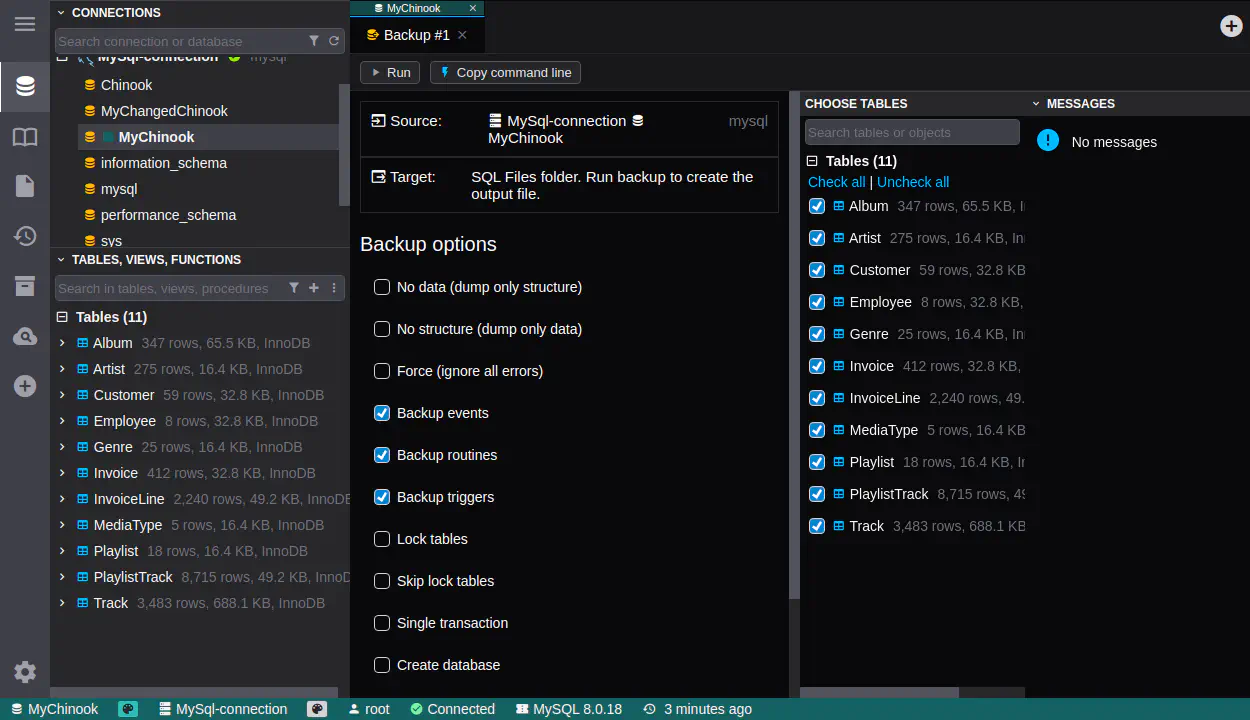1250x720 pixels.
Task: Collapse the Tables (11) group in Choose Tables
Action: pos(813,161)
